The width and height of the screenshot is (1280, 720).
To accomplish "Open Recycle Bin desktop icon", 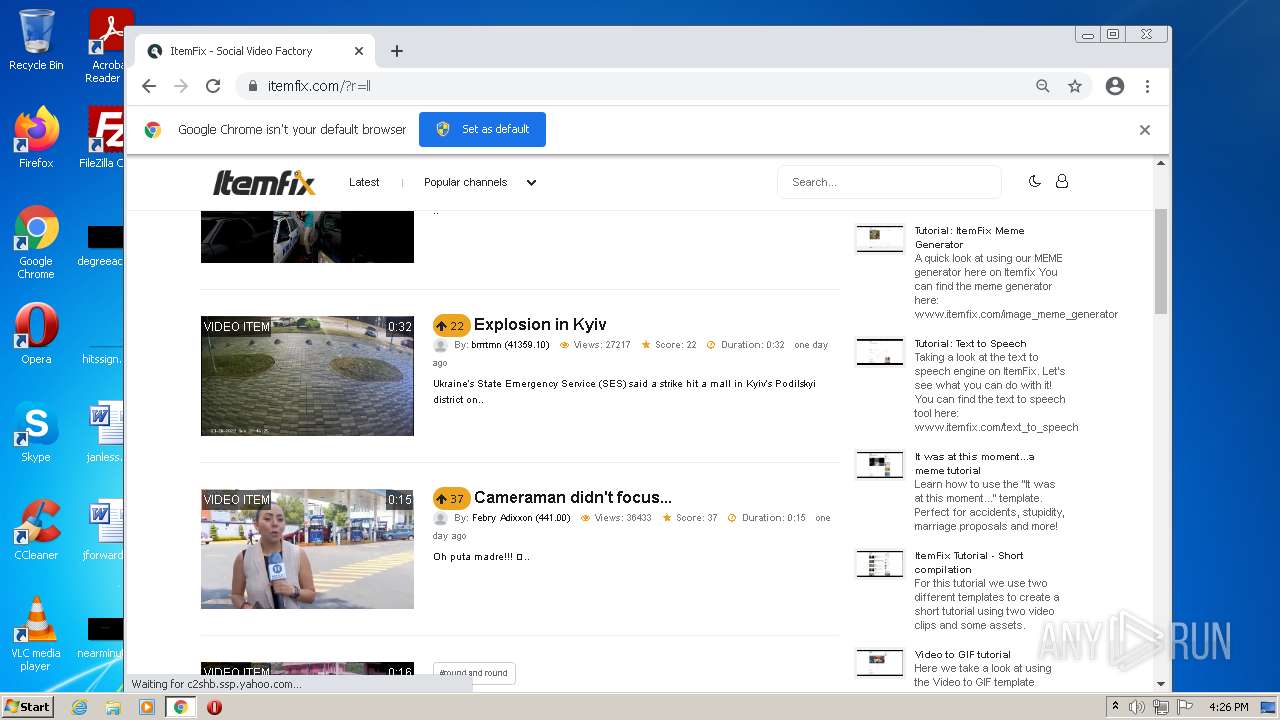I will point(36,40).
